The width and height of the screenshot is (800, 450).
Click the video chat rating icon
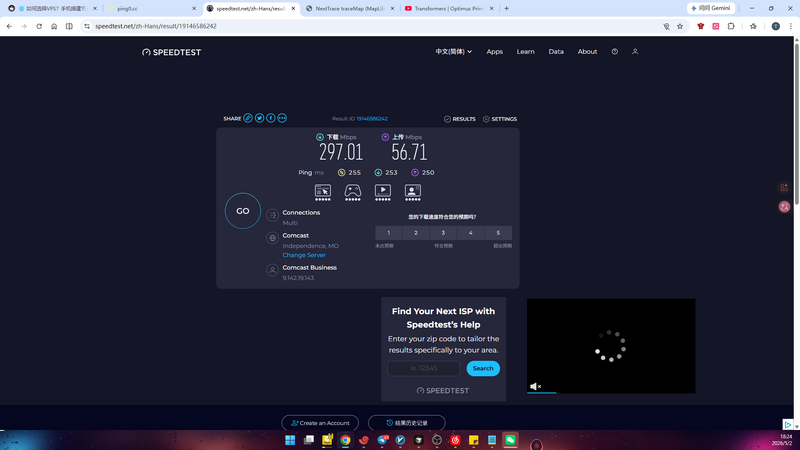point(413,191)
